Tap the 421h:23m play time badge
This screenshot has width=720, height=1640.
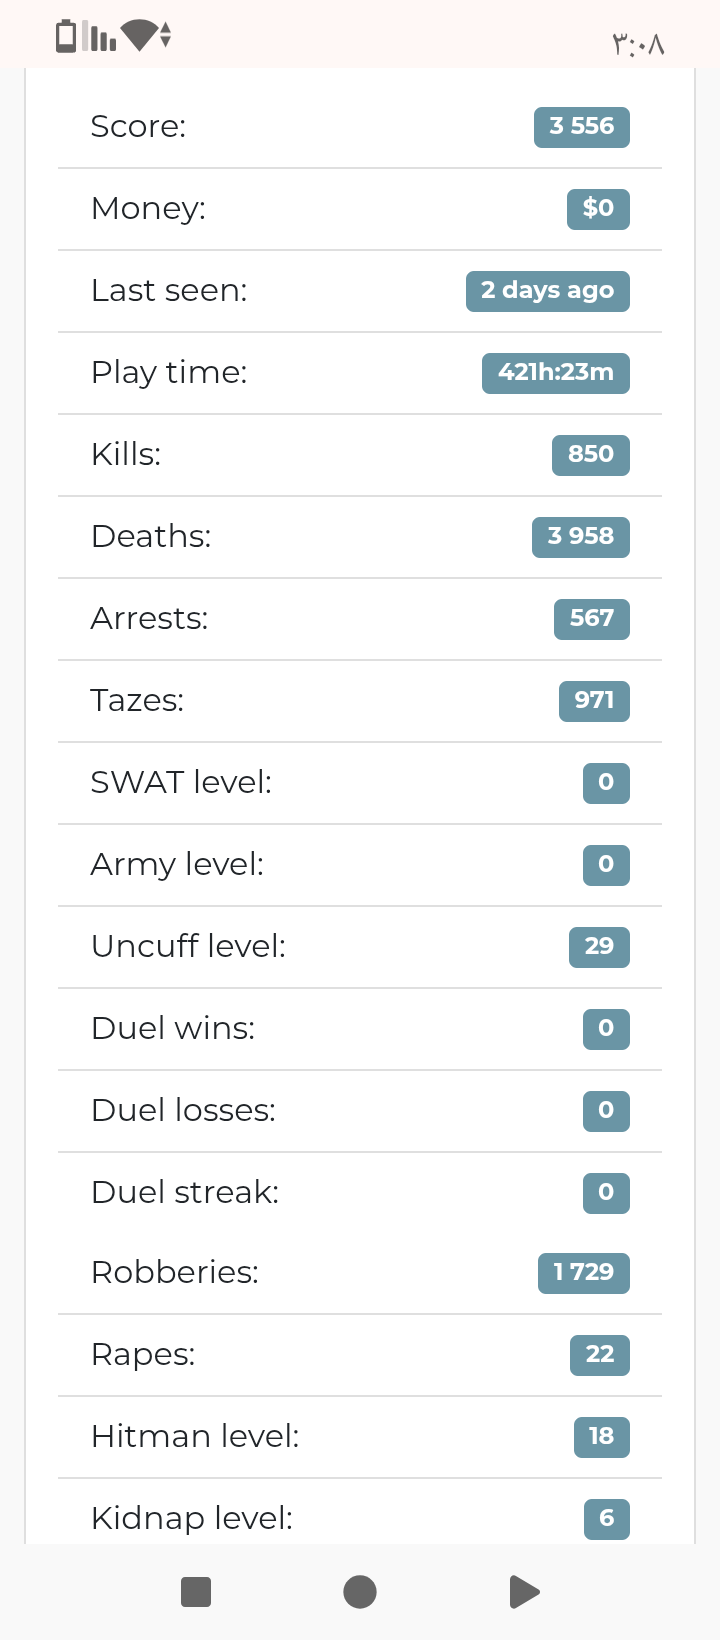(x=556, y=373)
